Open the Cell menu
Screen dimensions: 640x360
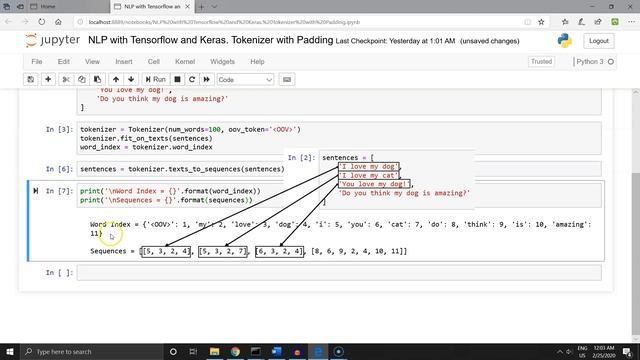(153, 62)
